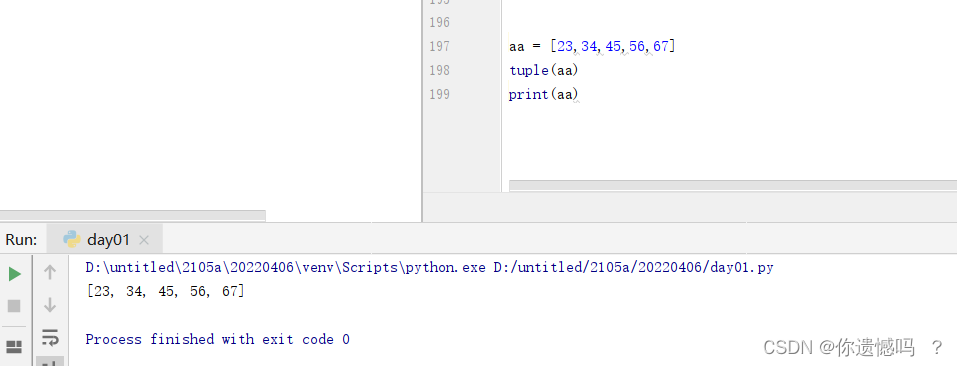Image resolution: width=957 pixels, height=366 pixels.
Task: Close the day01 run tab
Action: (x=144, y=240)
